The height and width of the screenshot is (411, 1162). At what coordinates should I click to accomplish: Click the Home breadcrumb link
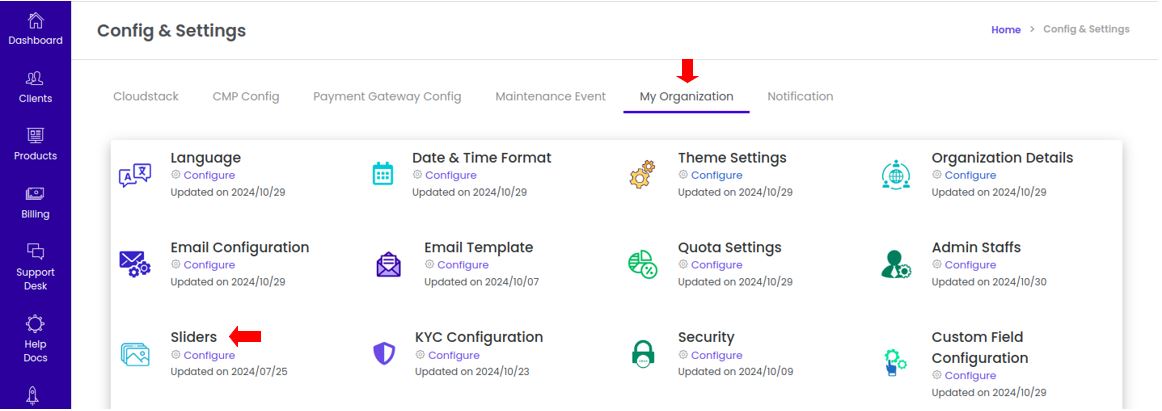[1006, 30]
